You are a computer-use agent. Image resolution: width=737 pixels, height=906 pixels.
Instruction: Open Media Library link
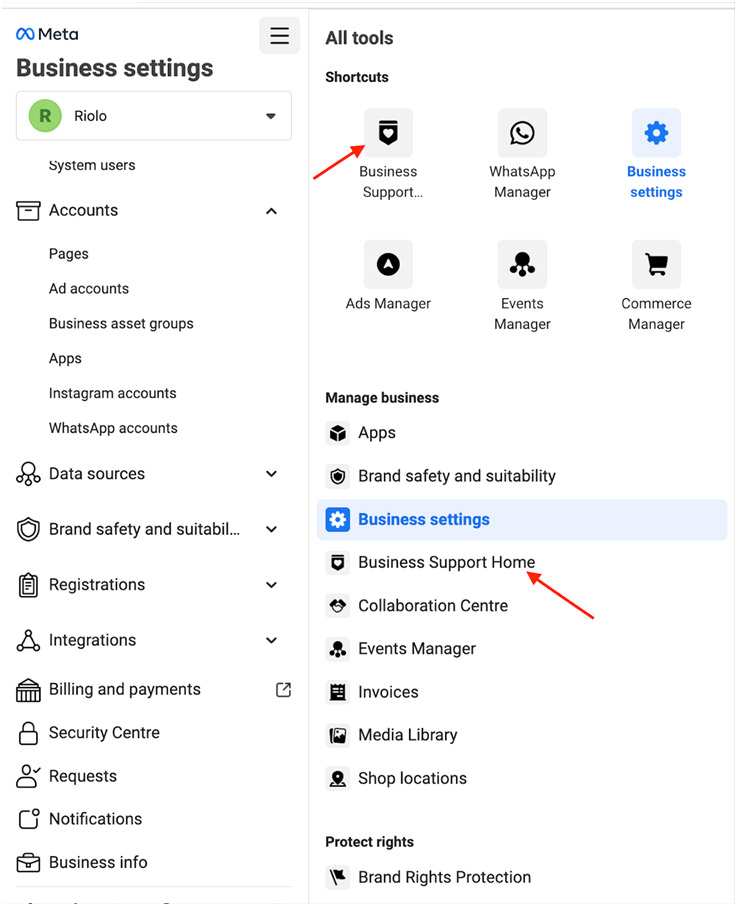(408, 735)
